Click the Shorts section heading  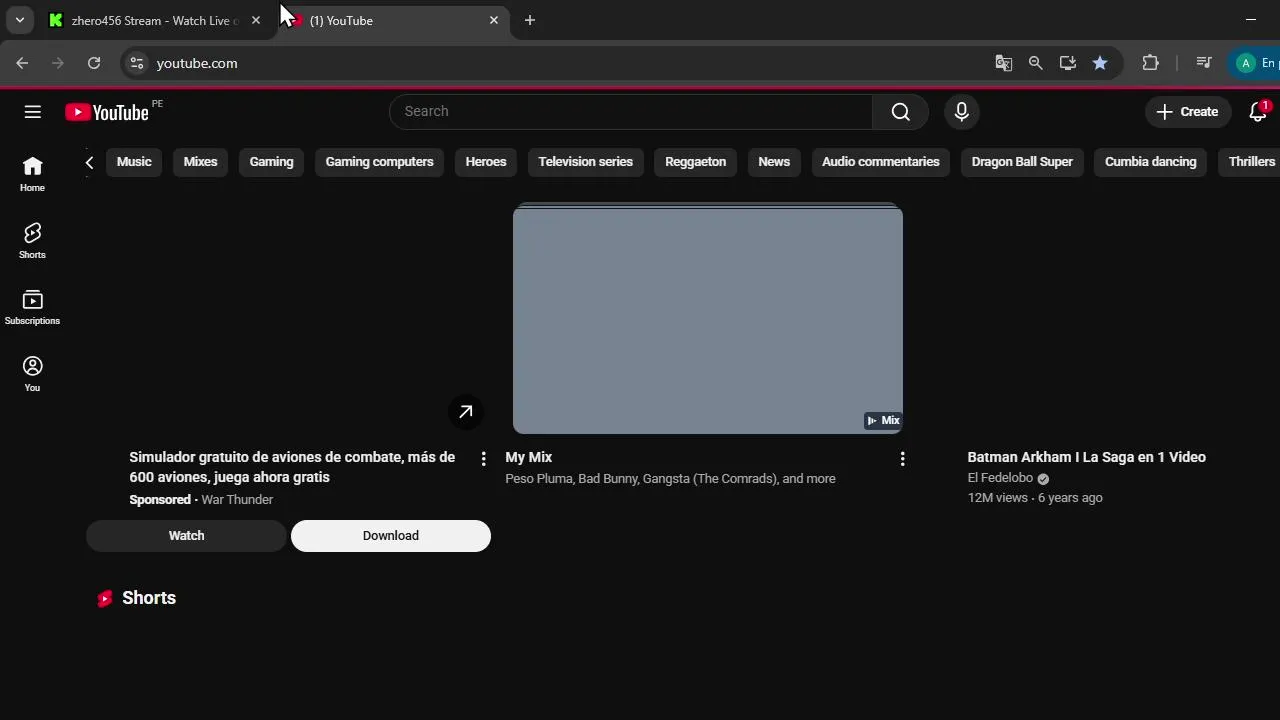click(x=149, y=598)
